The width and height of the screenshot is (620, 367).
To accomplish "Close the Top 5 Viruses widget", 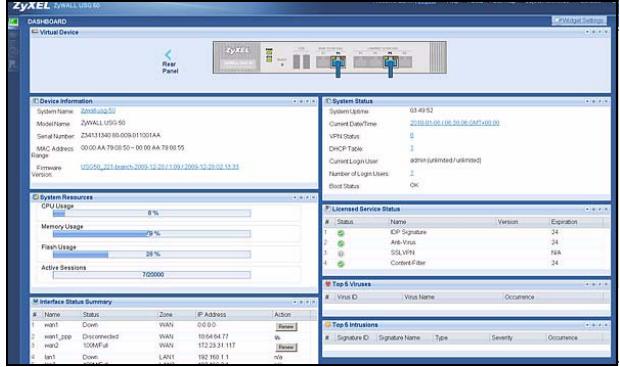I will 606,284.
